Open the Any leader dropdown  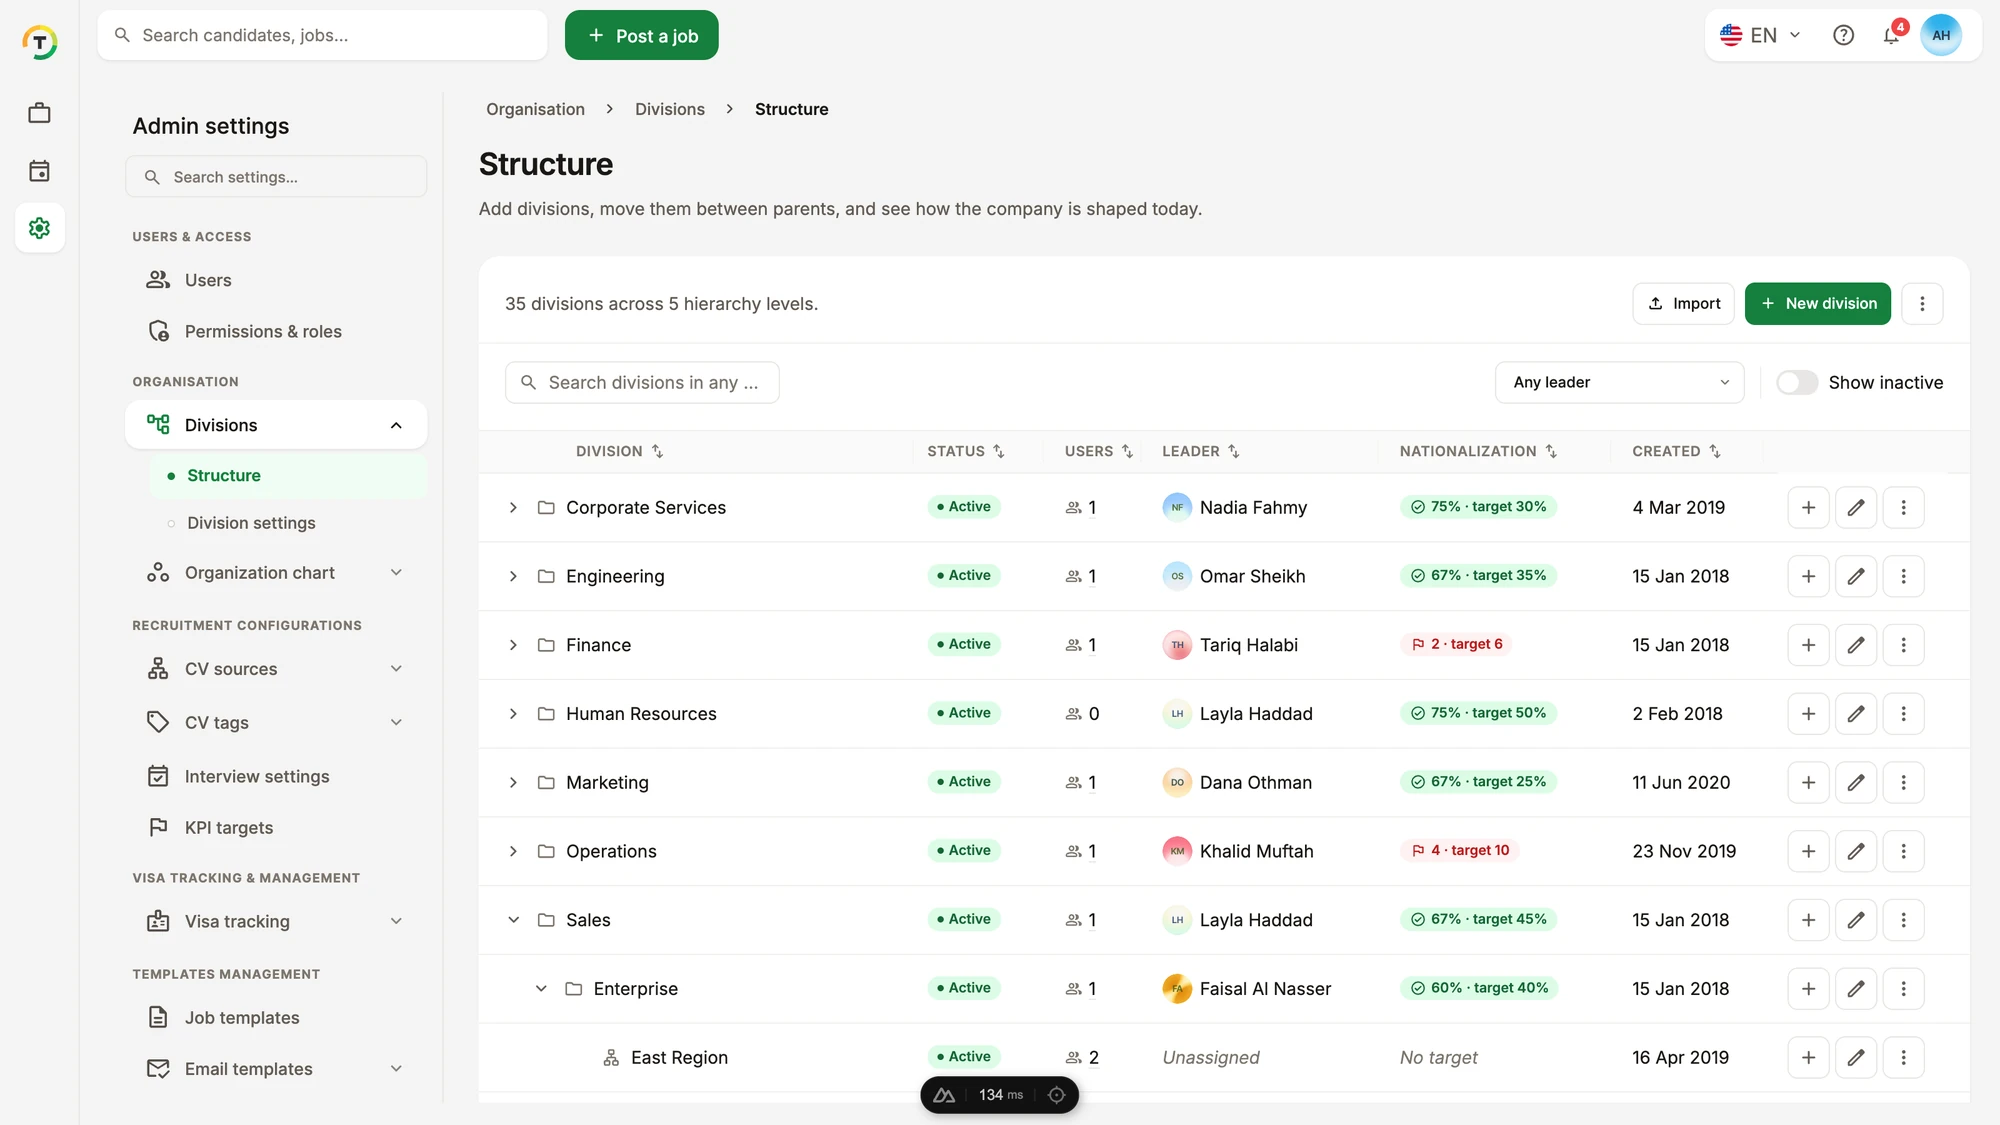point(1619,382)
